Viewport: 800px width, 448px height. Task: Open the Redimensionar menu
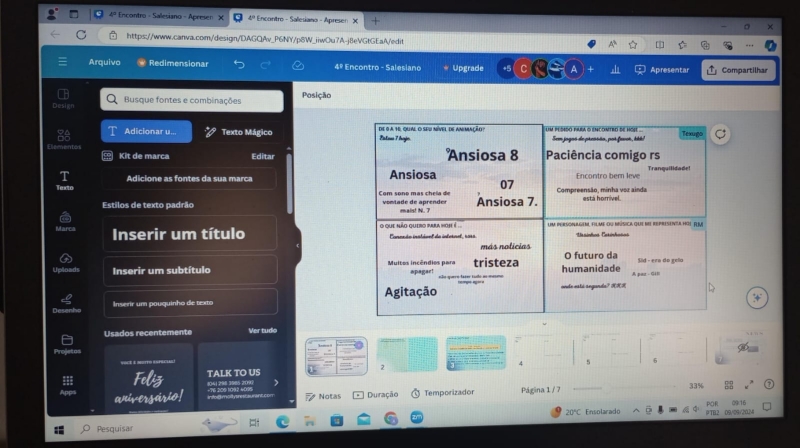pyautogui.click(x=173, y=63)
